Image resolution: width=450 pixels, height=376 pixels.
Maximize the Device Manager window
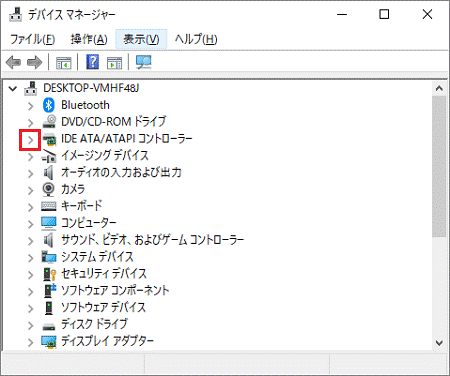pos(384,14)
